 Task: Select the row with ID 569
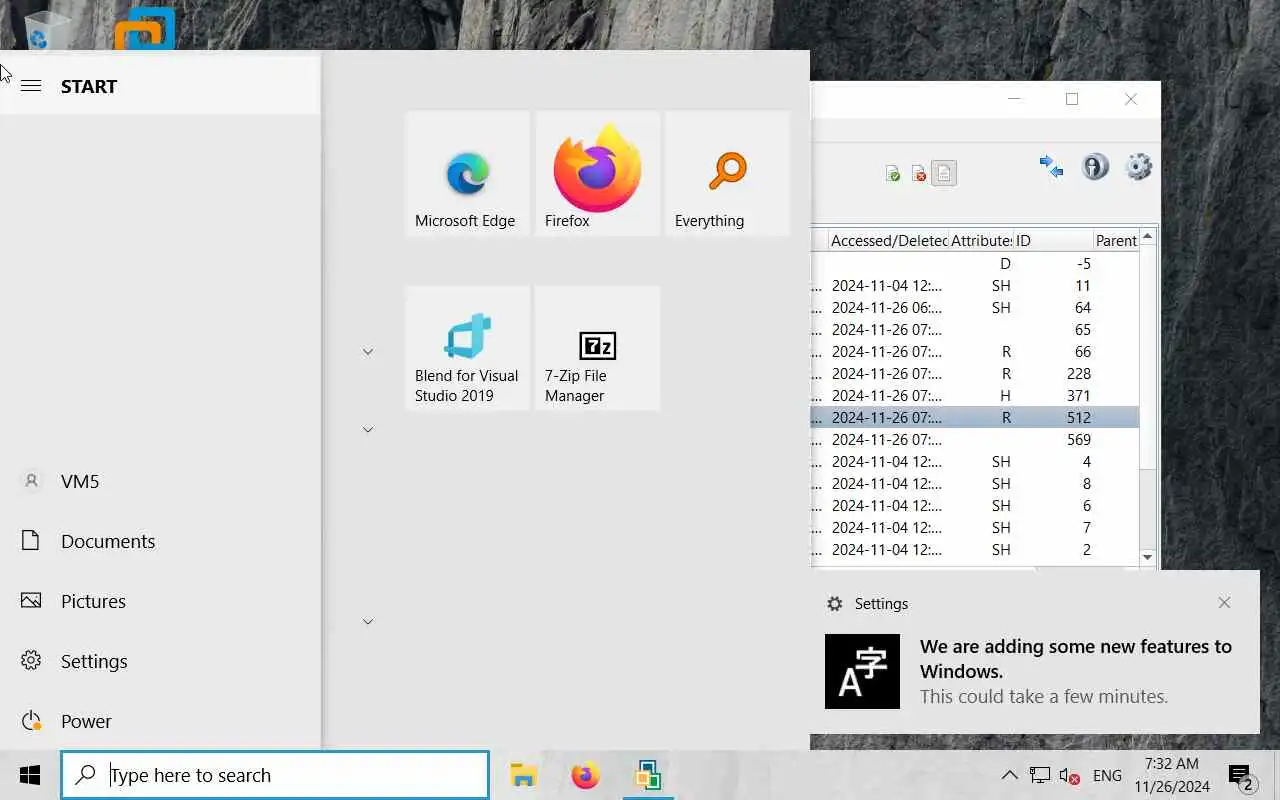pyautogui.click(x=975, y=440)
